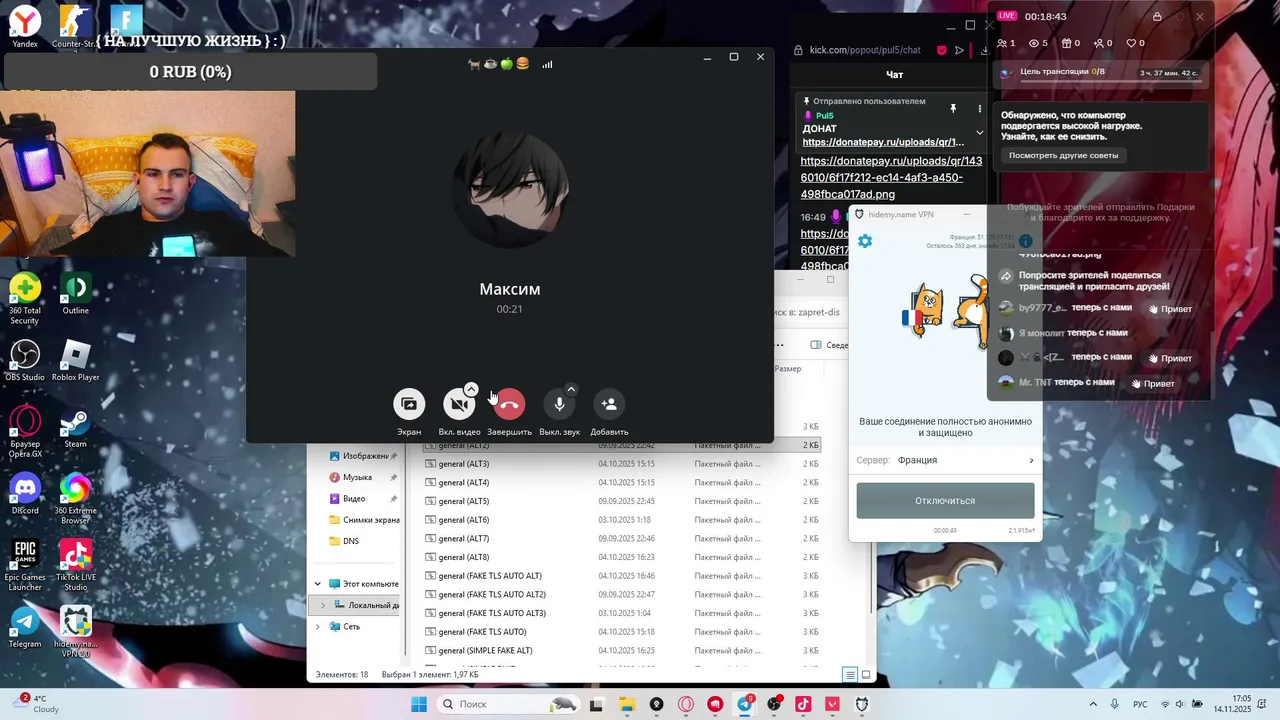Image resolution: width=1280 pixels, height=720 pixels.
Task: Click the share arrow icon in LIVE chat
Action: pos(1007,275)
